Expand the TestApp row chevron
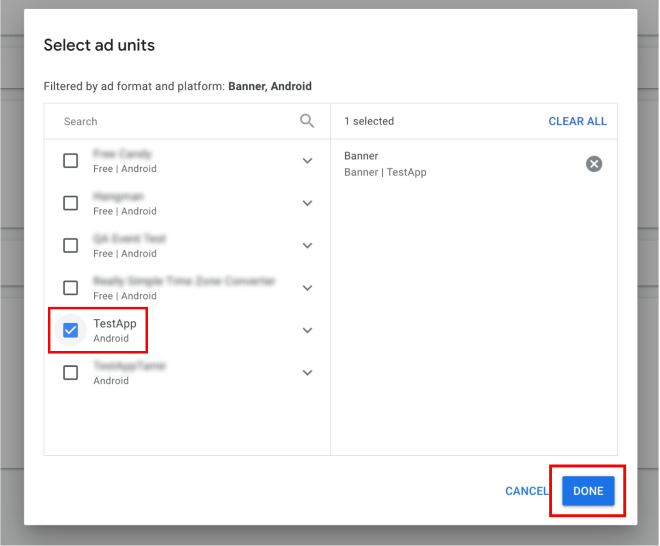The height and width of the screenshot is (546, 660). (308, 330)
